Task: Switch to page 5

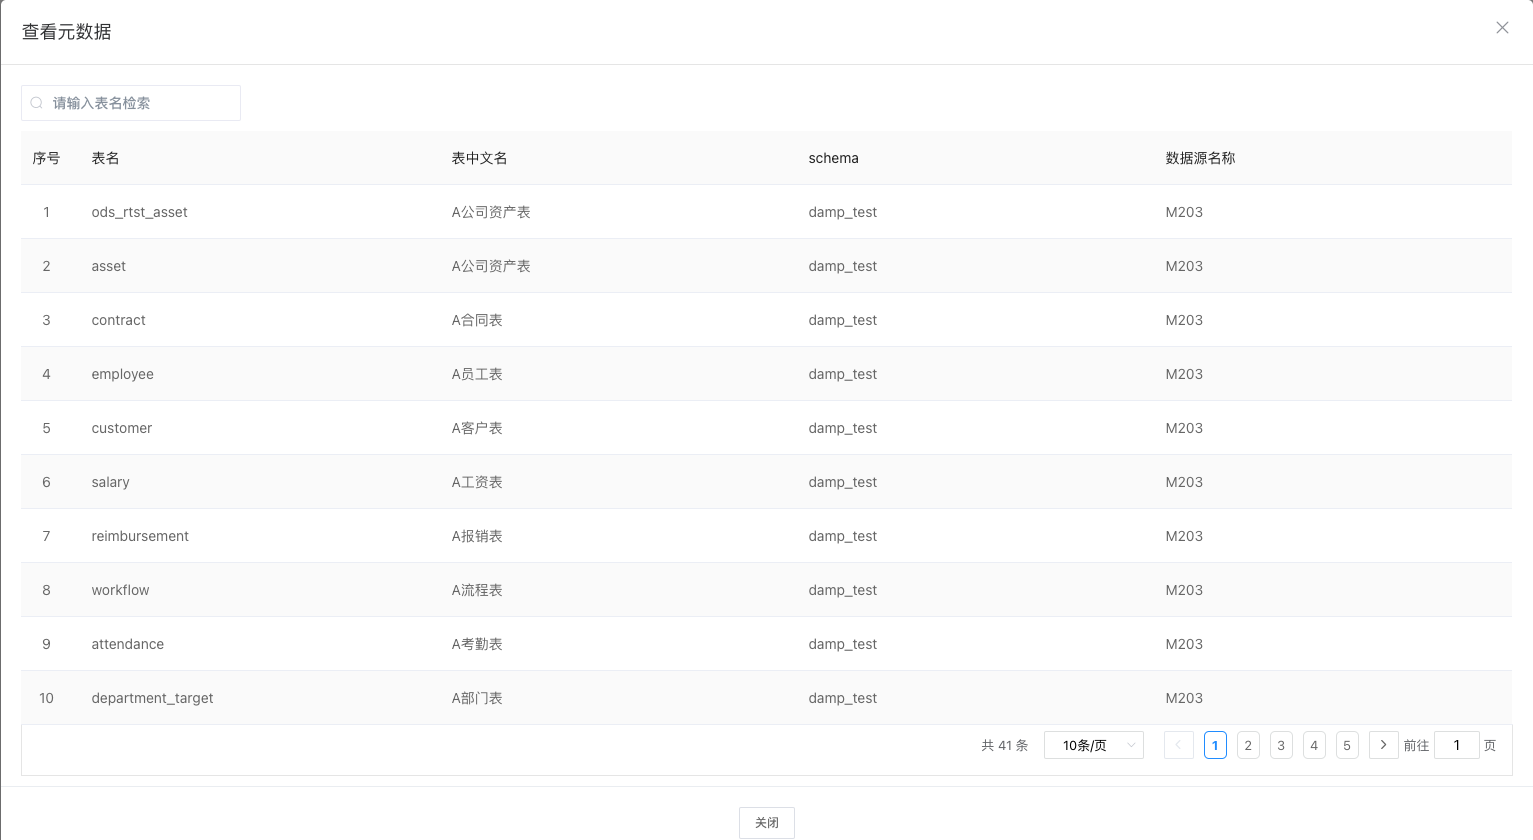Action: 1347,745
